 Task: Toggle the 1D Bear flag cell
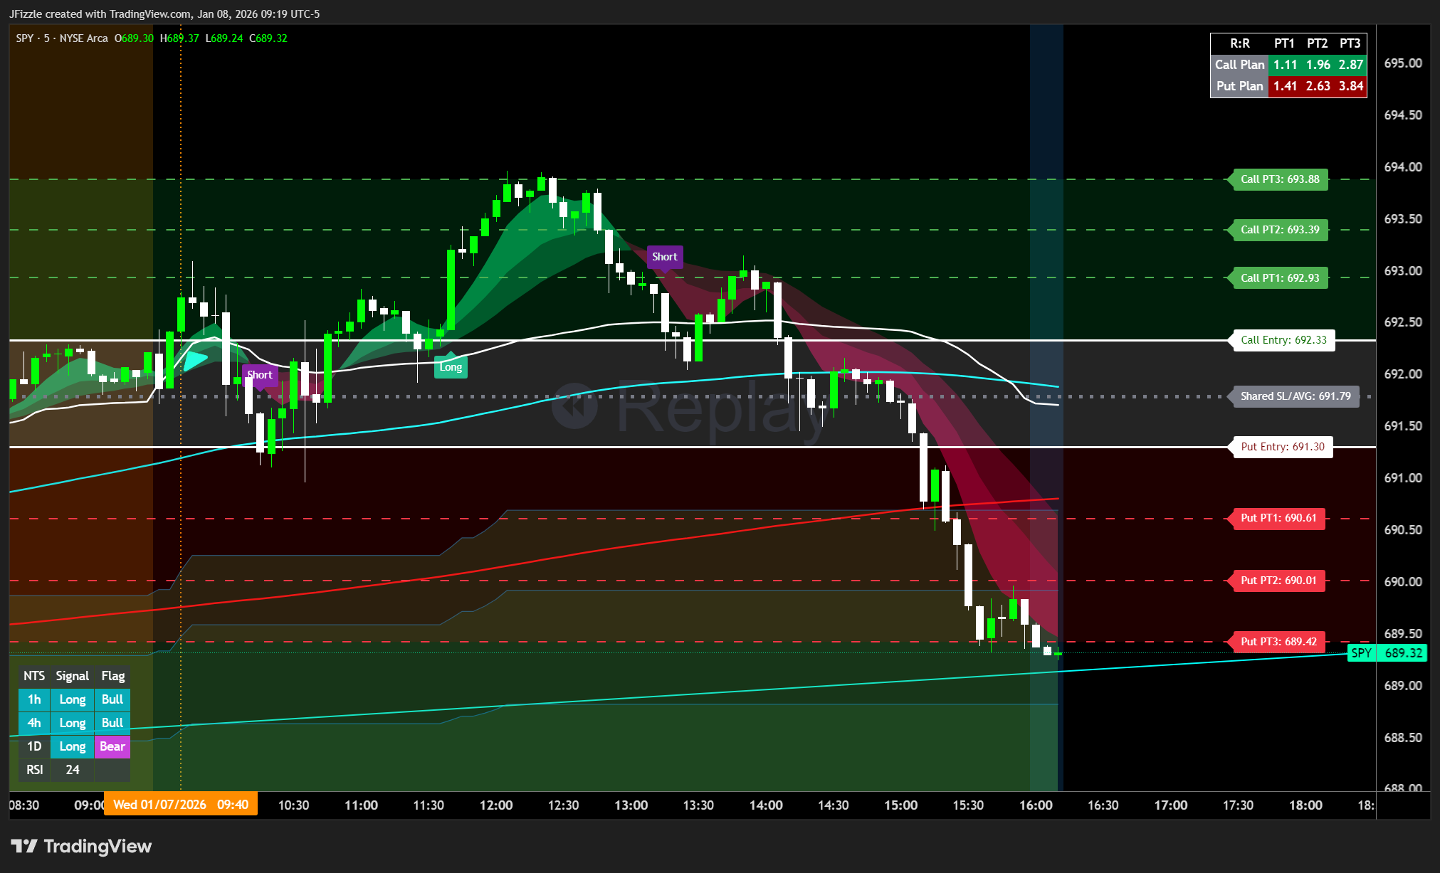tap(112, 746)
